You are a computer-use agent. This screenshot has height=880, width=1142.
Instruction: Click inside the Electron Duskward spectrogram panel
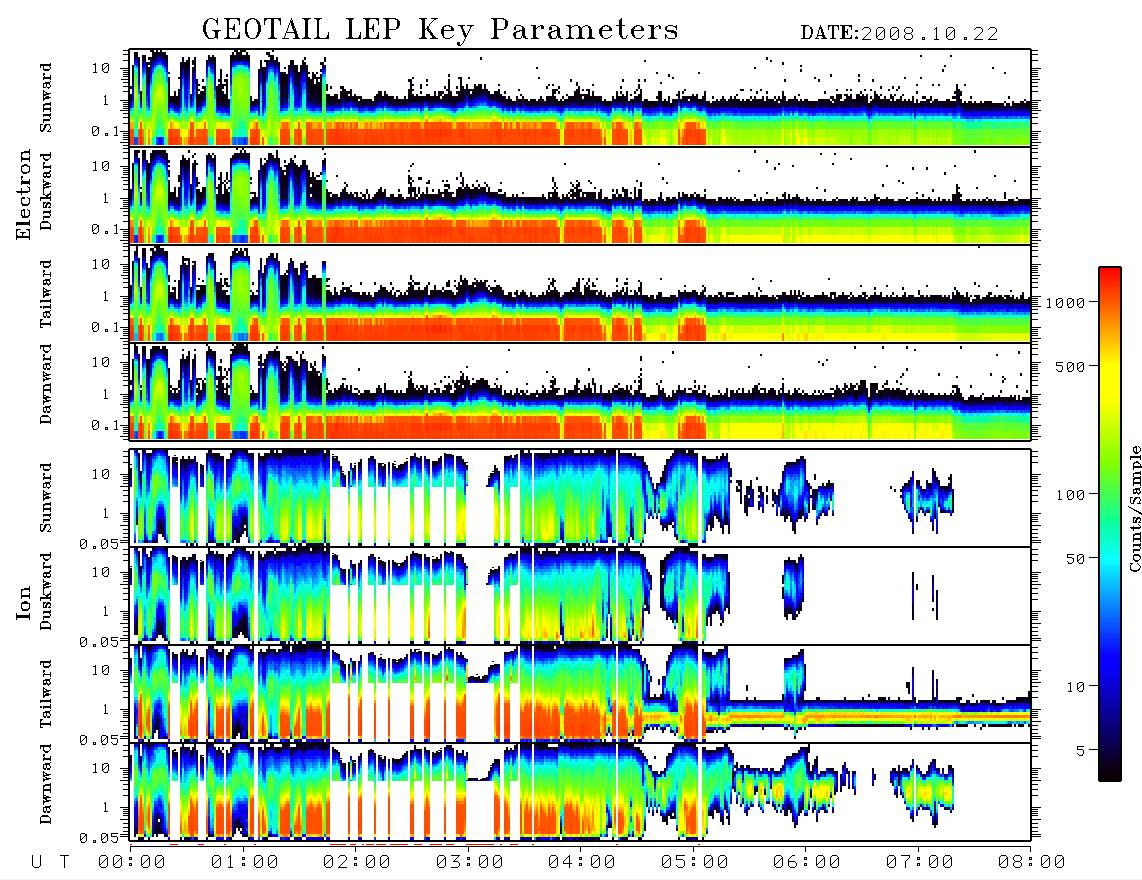580,195
